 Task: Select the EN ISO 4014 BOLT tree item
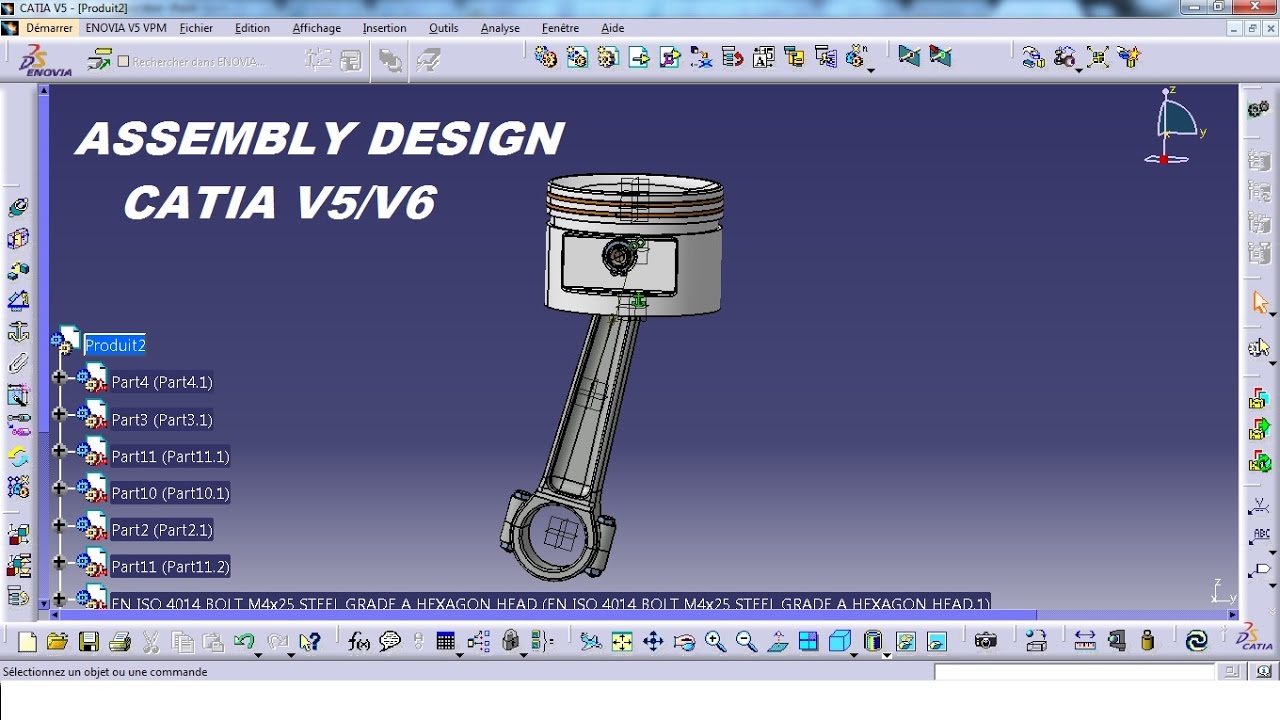(x=550, y=603)
